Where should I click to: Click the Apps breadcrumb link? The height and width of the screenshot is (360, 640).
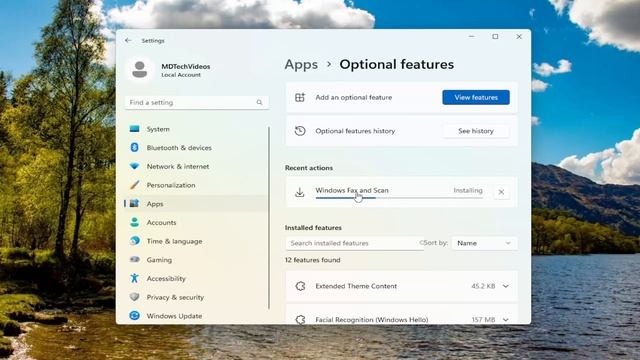[x=301, y=64]
